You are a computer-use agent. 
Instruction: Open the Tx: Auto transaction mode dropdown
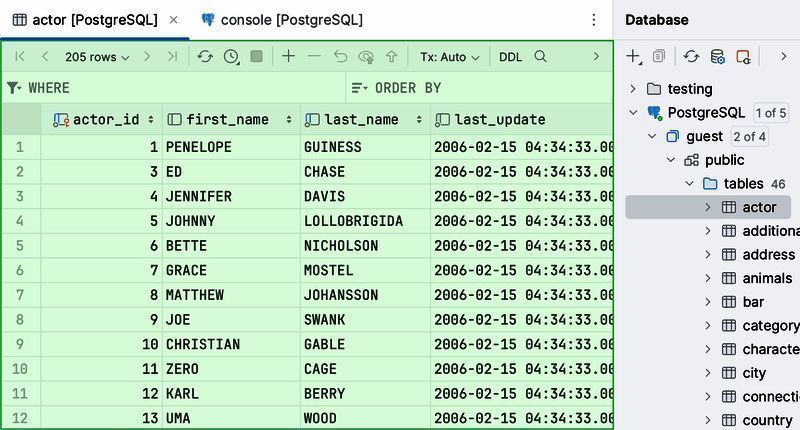click(449, 57)
